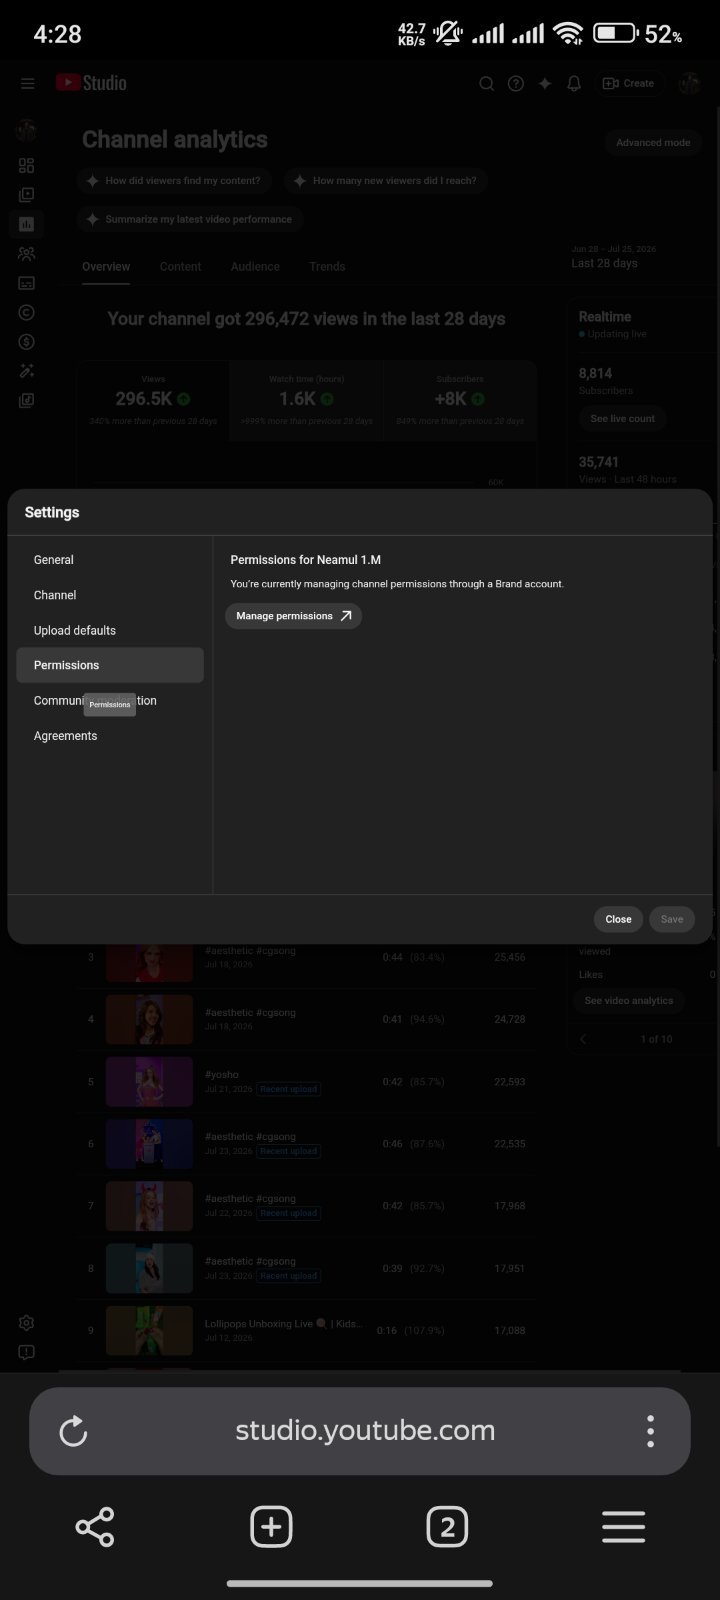
Task: Click the #yosho video title
Action: pyautogui.click(x=222, y=1075)
